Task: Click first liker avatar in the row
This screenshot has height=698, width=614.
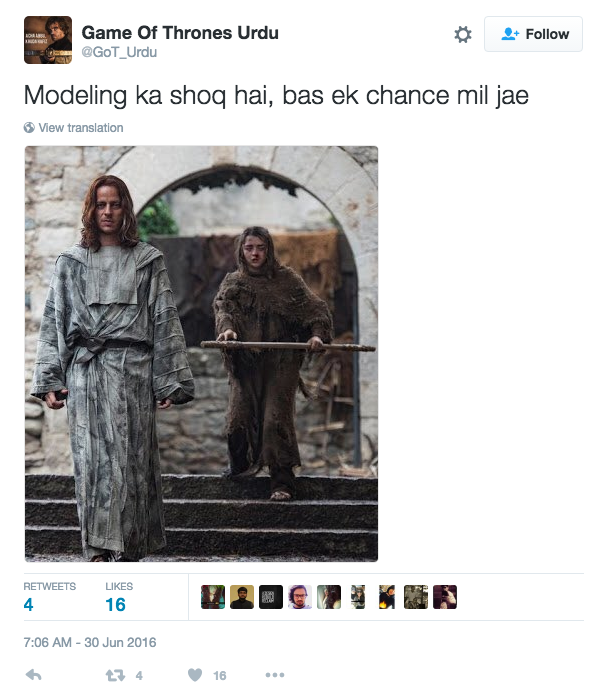Action: [x=213, y=597]
